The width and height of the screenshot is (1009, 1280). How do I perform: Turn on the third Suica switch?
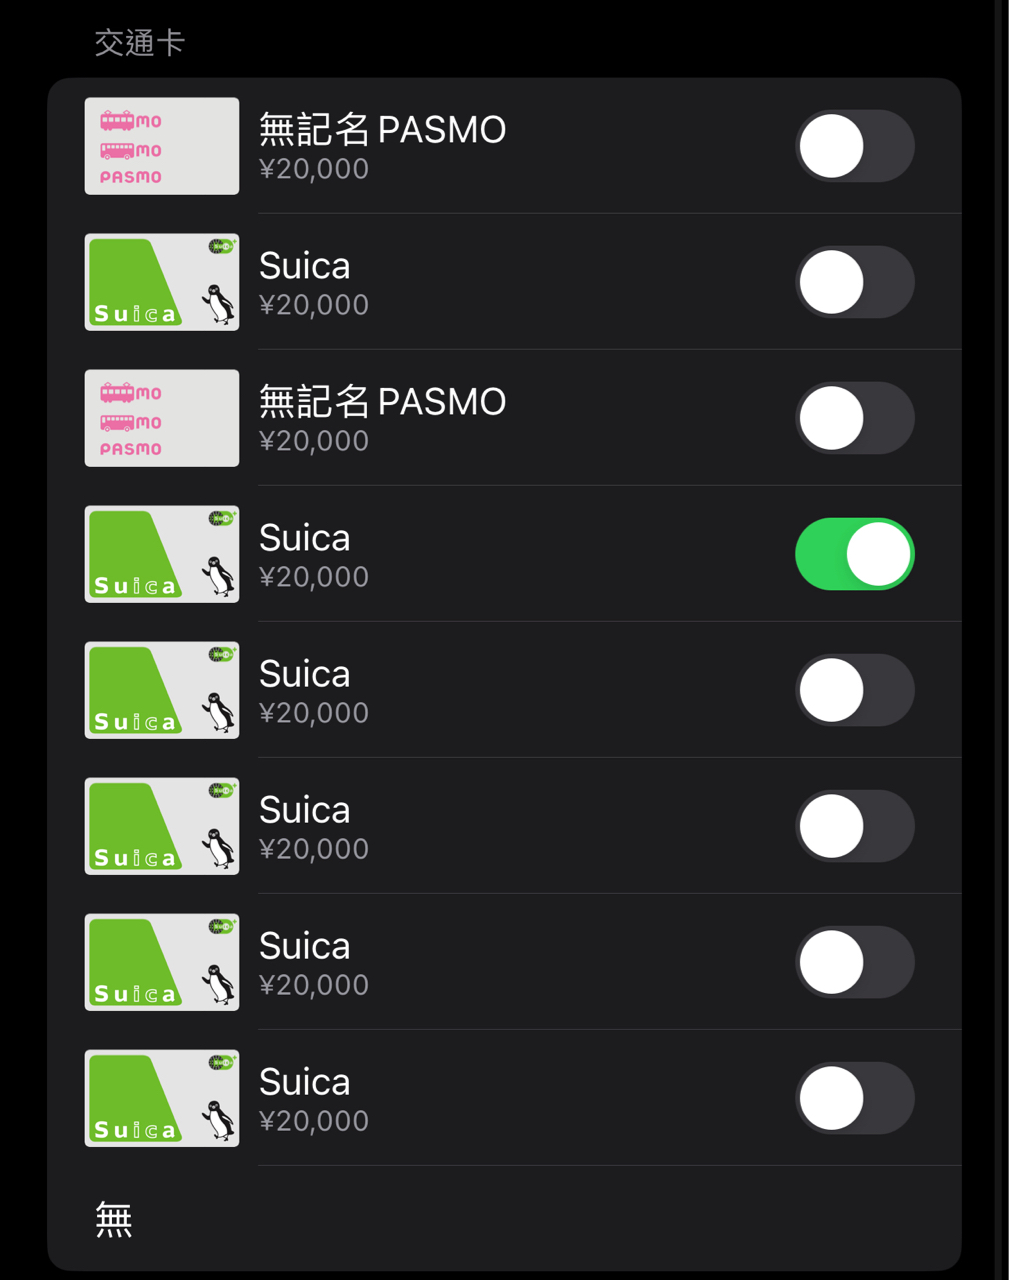point(855,690)
